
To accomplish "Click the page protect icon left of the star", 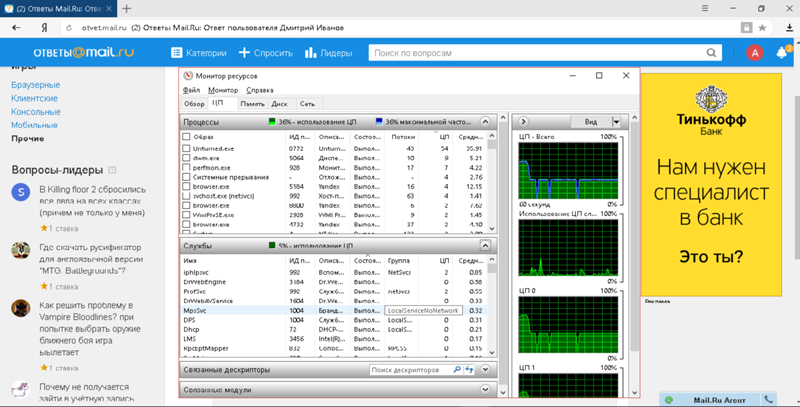I will point(746,28).
